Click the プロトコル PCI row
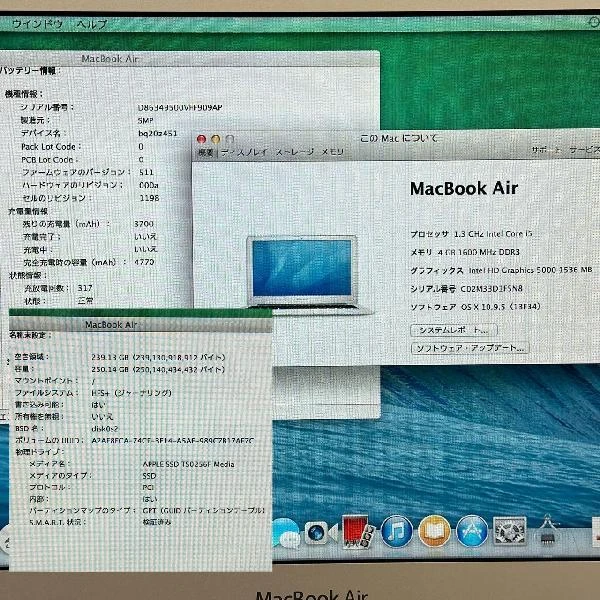 (x=91, y=488)
